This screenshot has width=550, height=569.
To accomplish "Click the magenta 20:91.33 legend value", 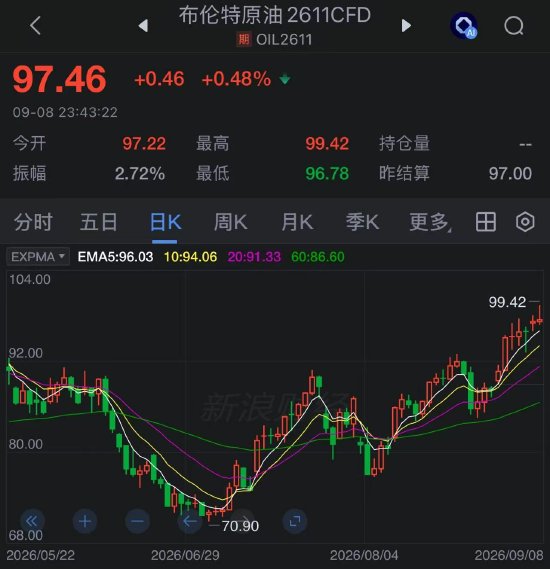I will coord(254,257).
